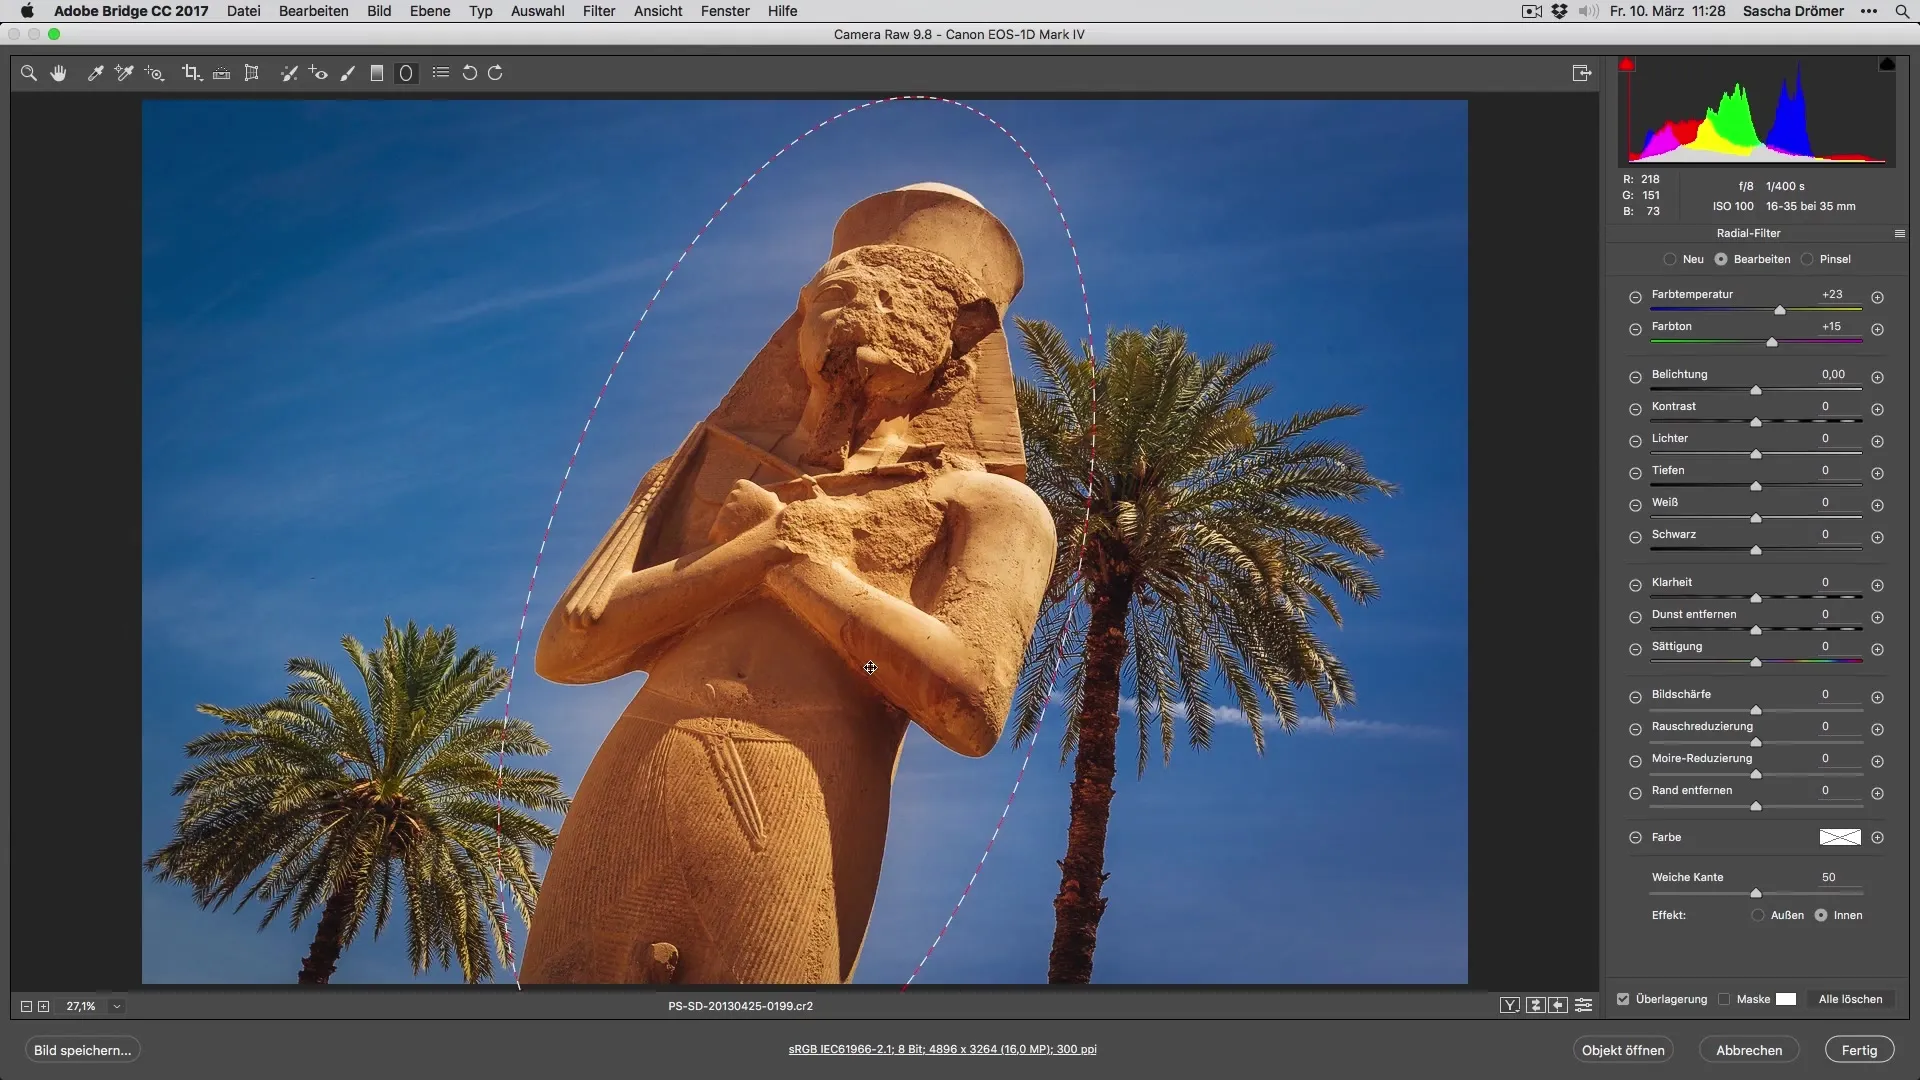This screenshot has width=1920, height=1080.
Task: Click Objekt öffnen button
Action: (x=1623, y=1050)
